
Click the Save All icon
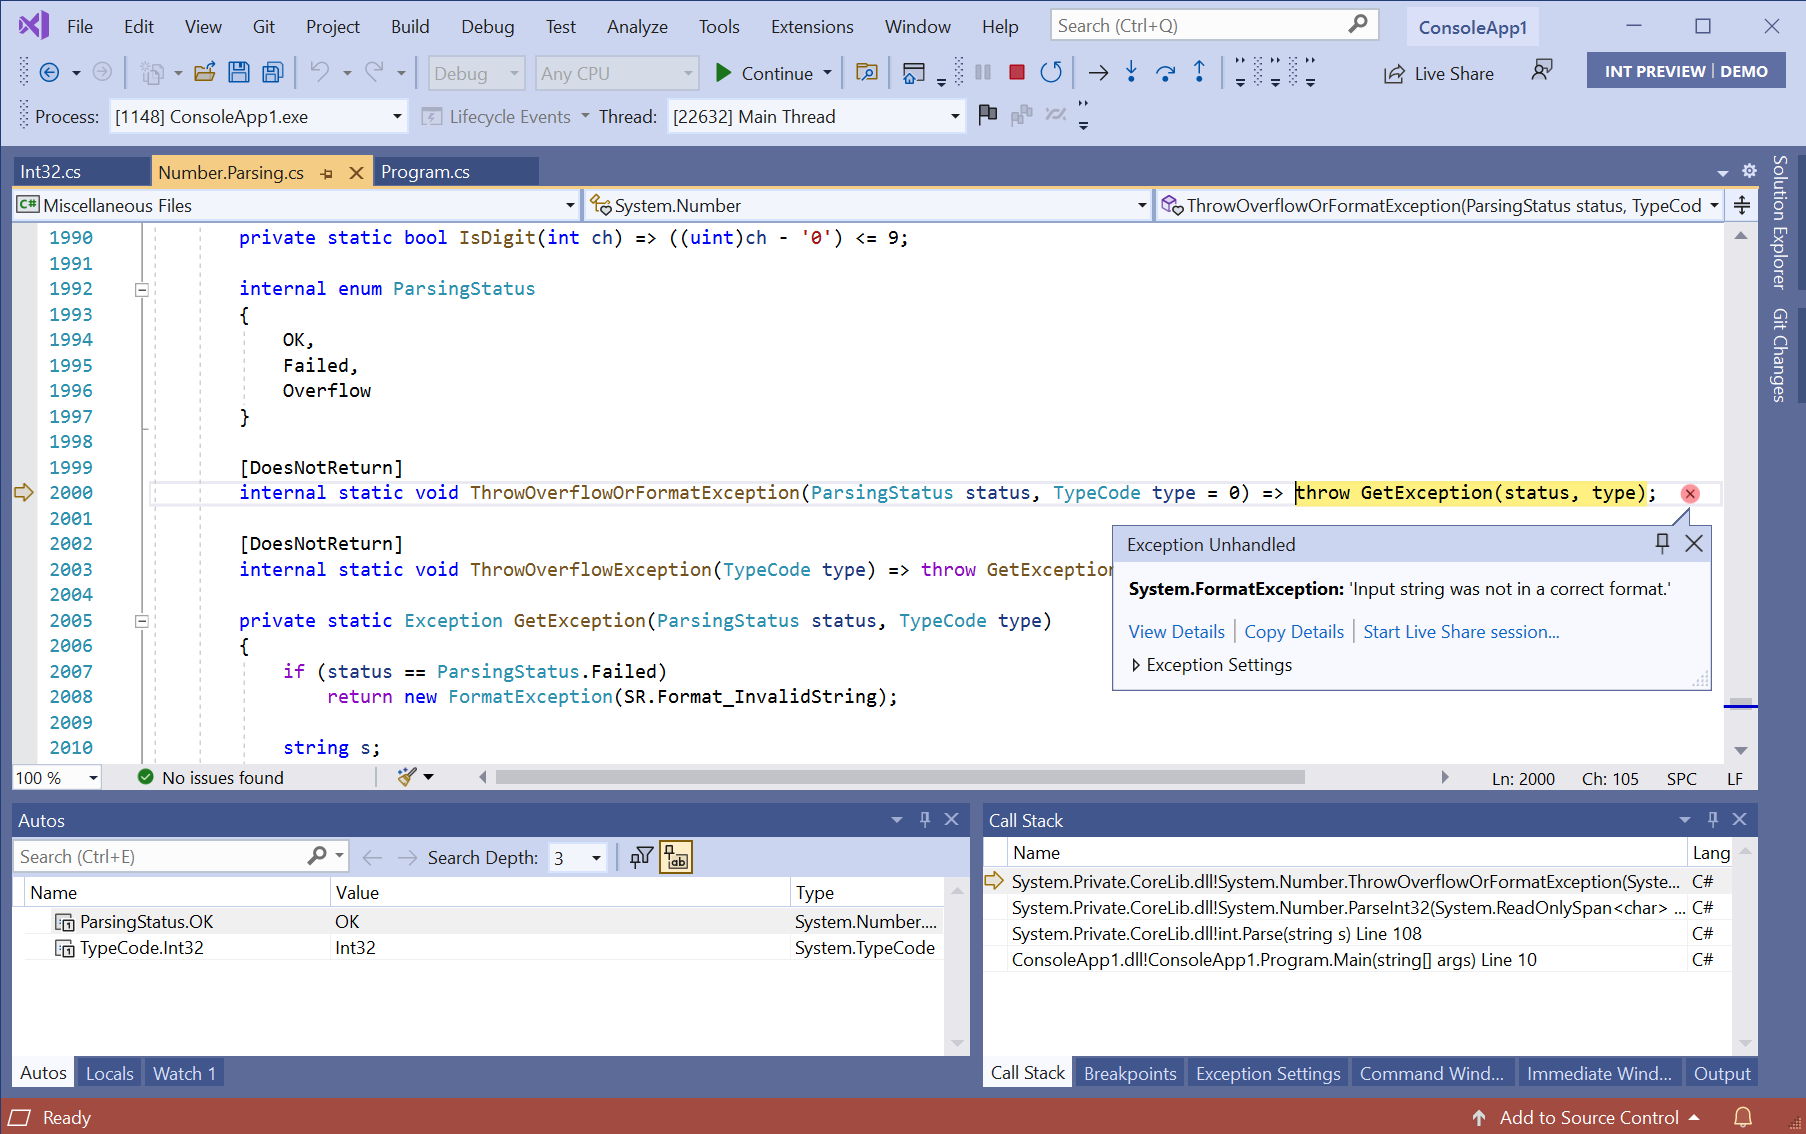pos(273,73)
